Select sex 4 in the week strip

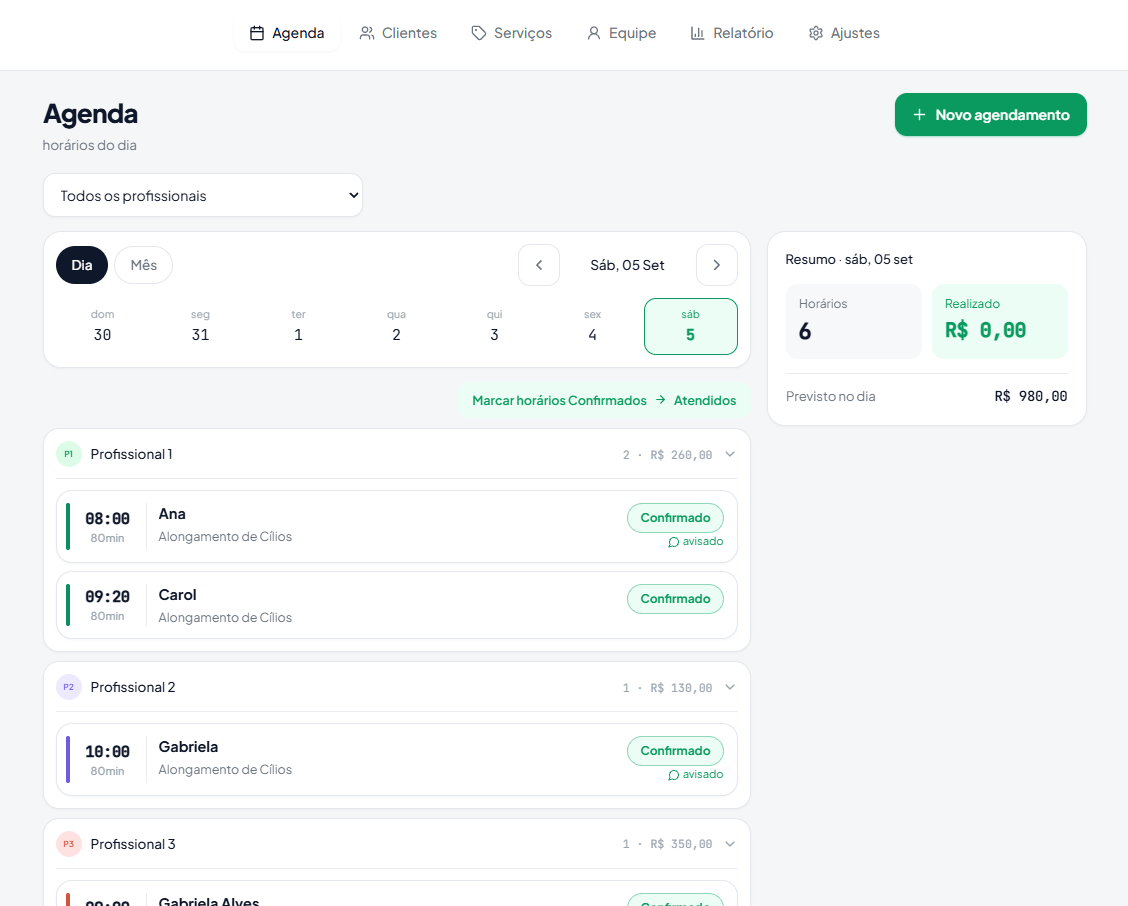(x=592, y=326)
